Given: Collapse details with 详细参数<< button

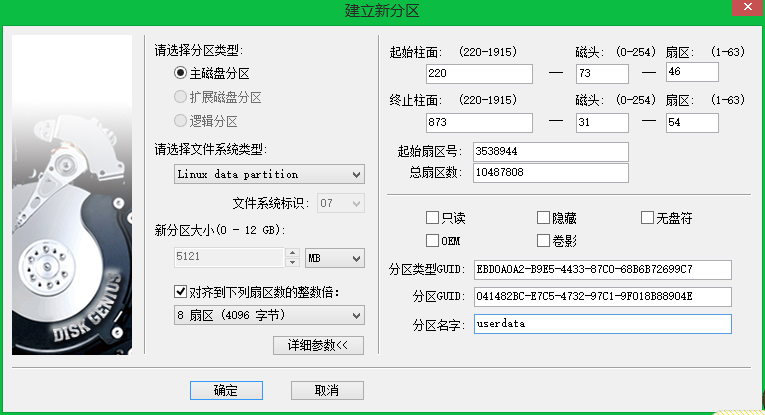Looking at the screenshot, I should point(318,345).
